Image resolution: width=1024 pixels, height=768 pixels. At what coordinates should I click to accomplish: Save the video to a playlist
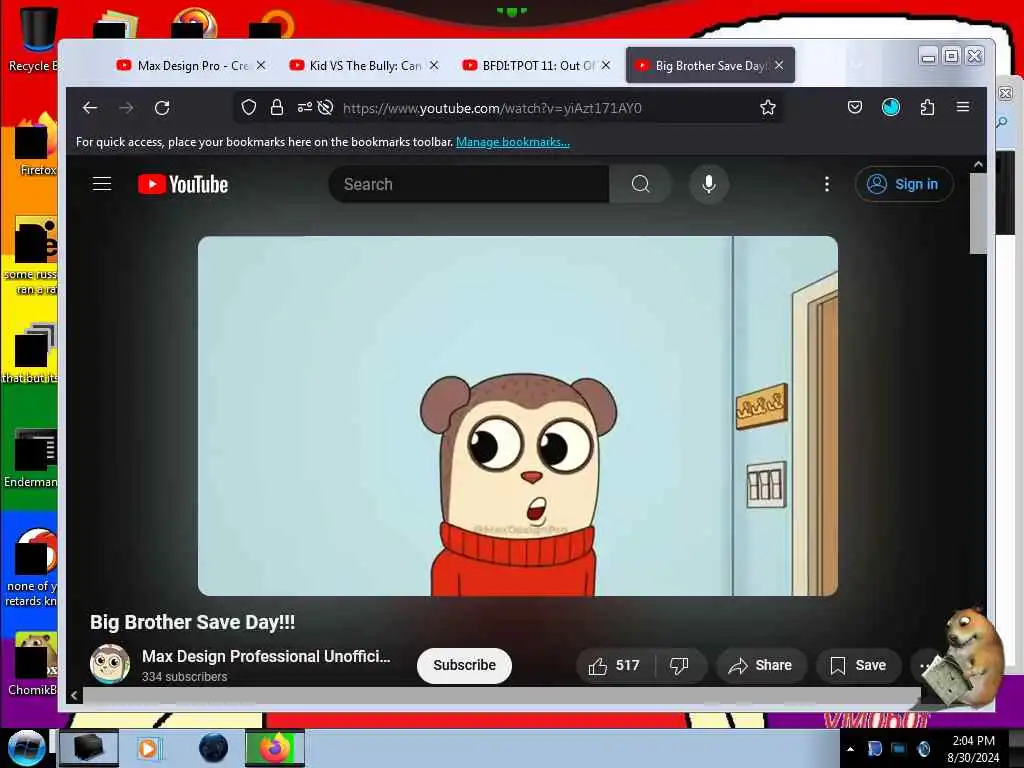858,665
